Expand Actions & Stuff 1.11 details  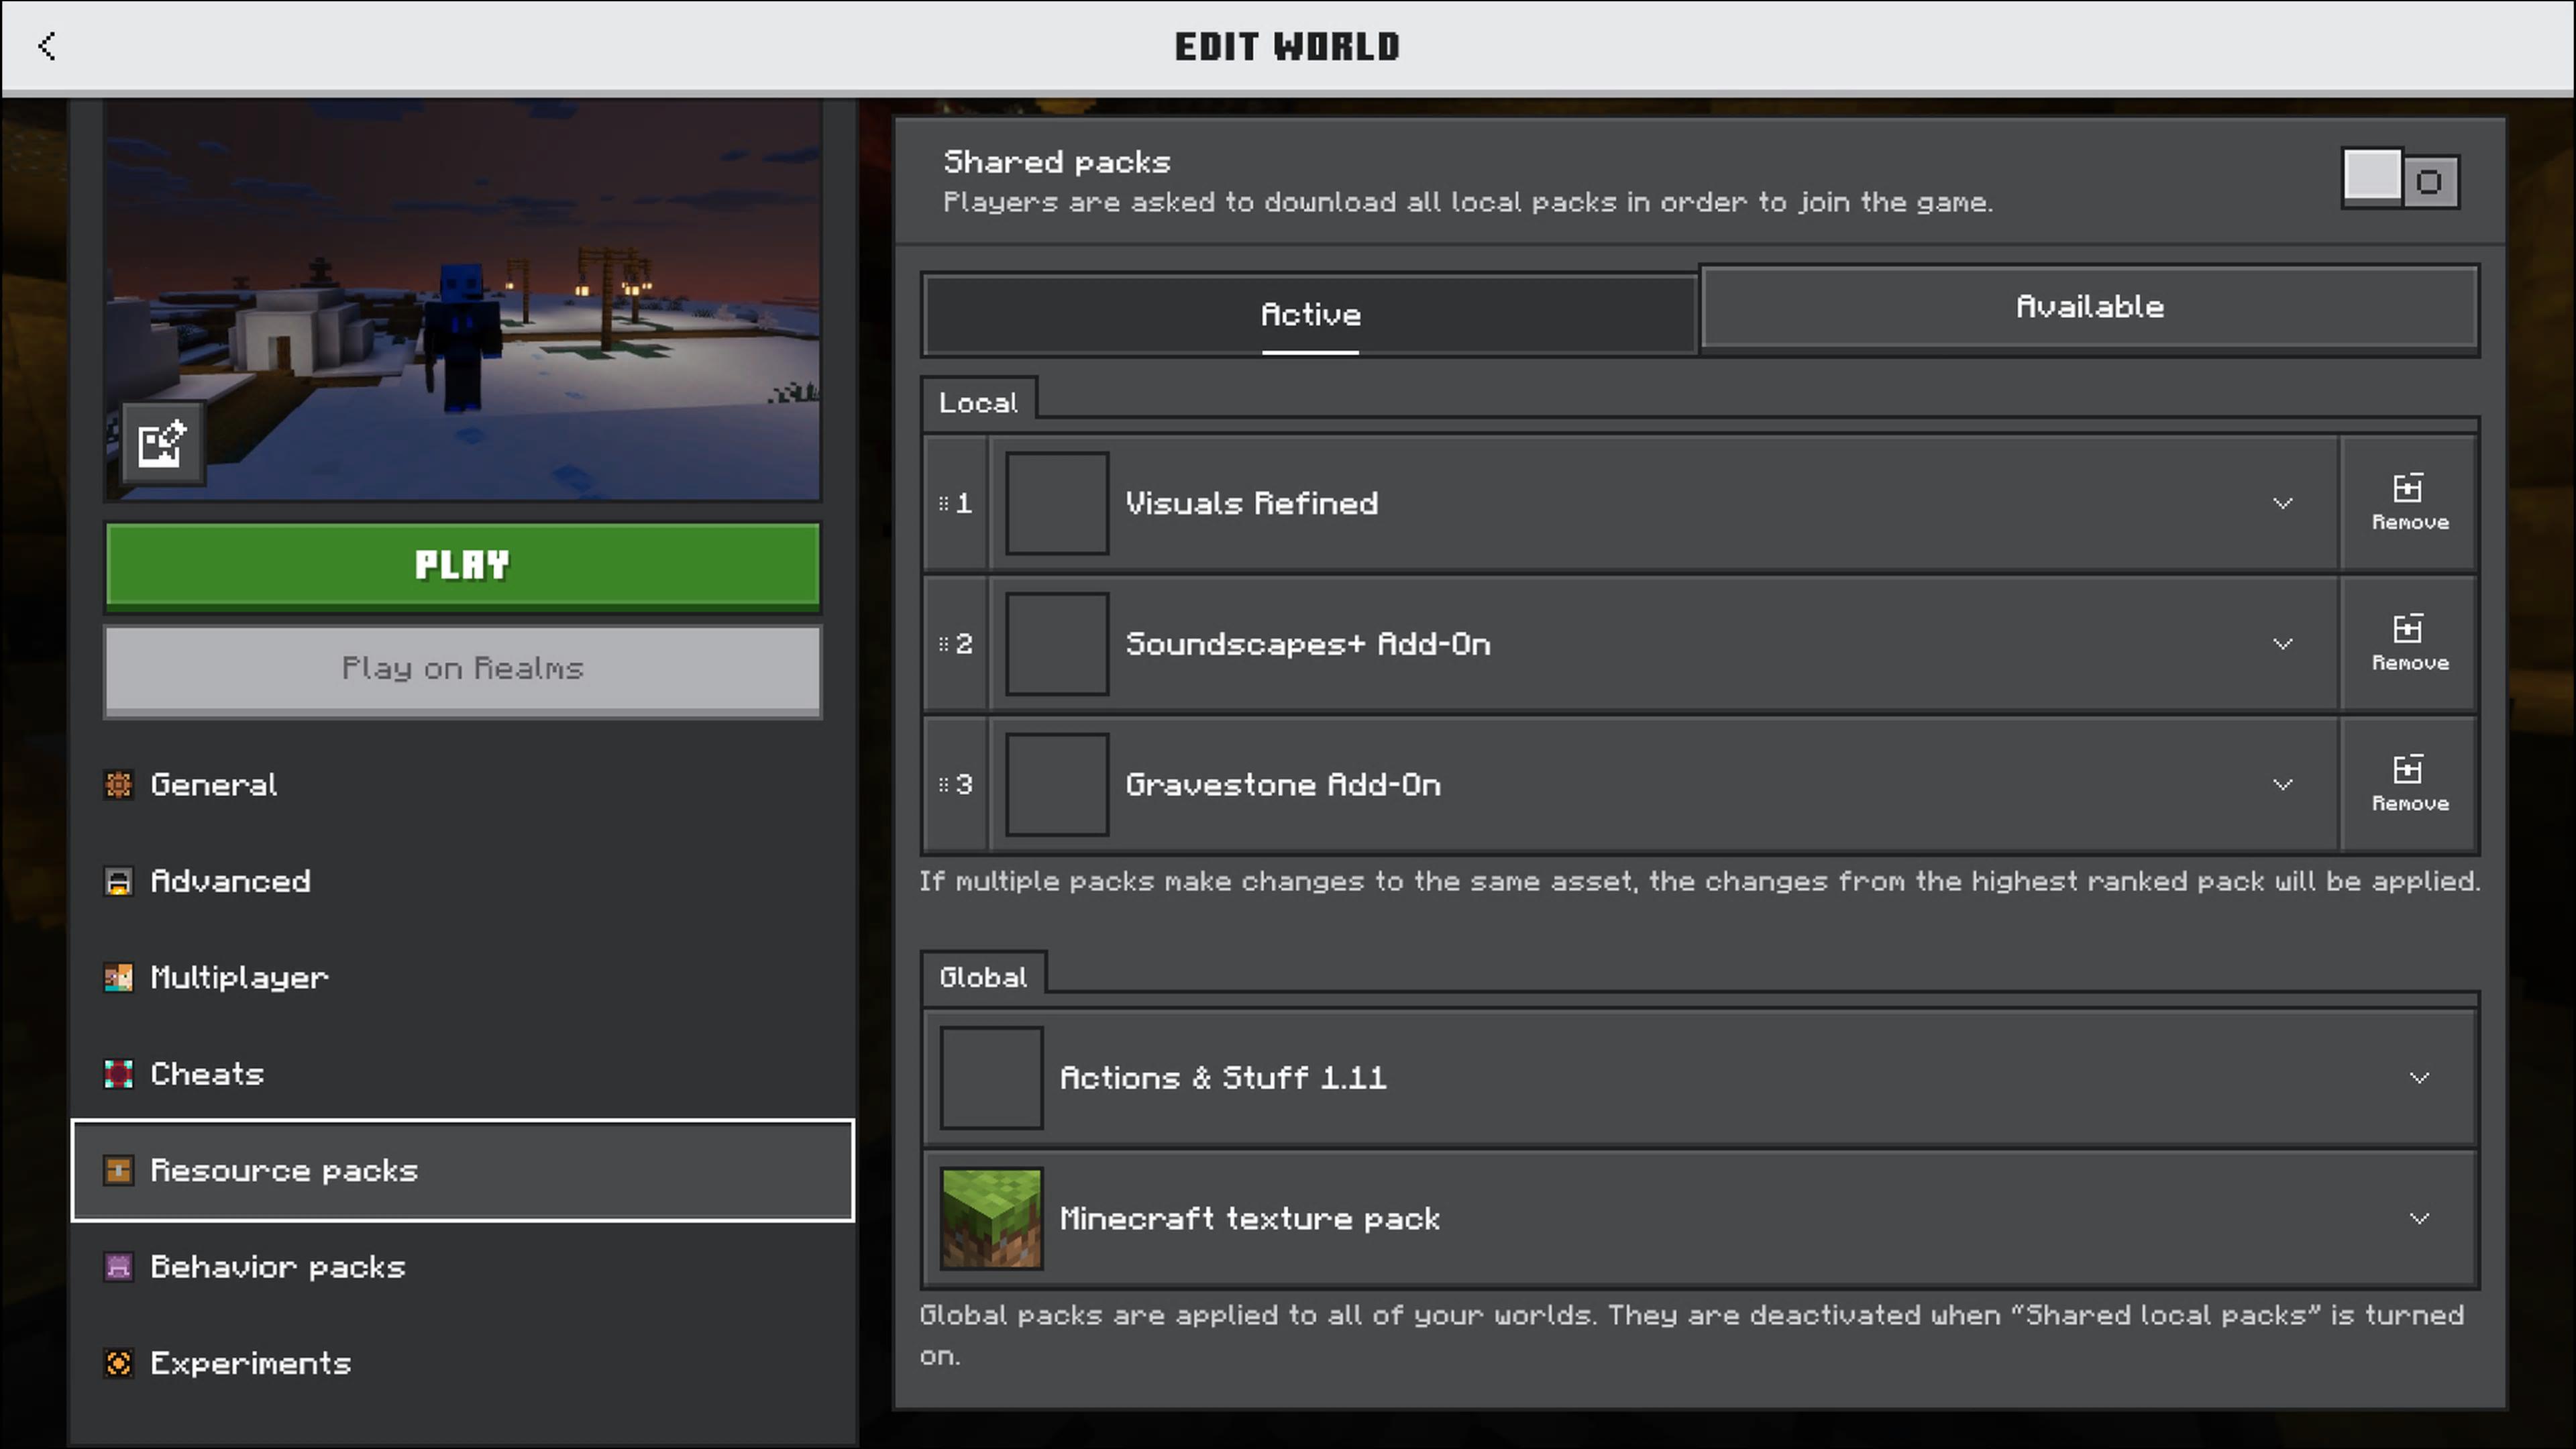coord(2418,1078)
